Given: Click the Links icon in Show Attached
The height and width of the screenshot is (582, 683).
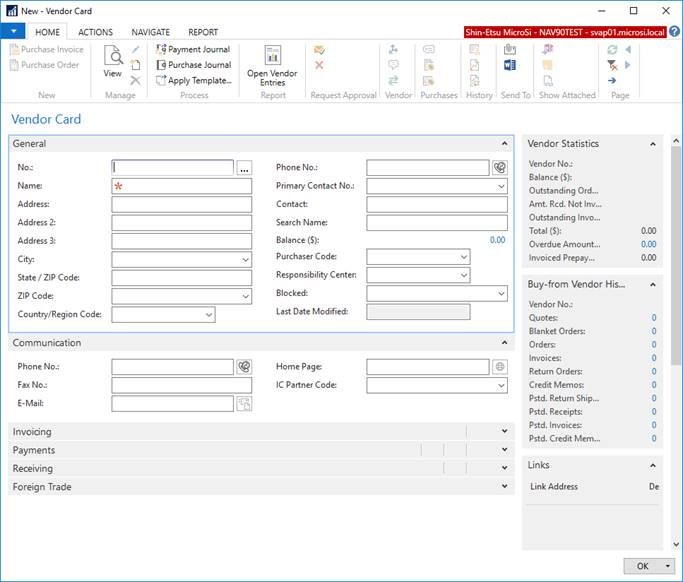Looking at the screenshot, I should point(548,81).
